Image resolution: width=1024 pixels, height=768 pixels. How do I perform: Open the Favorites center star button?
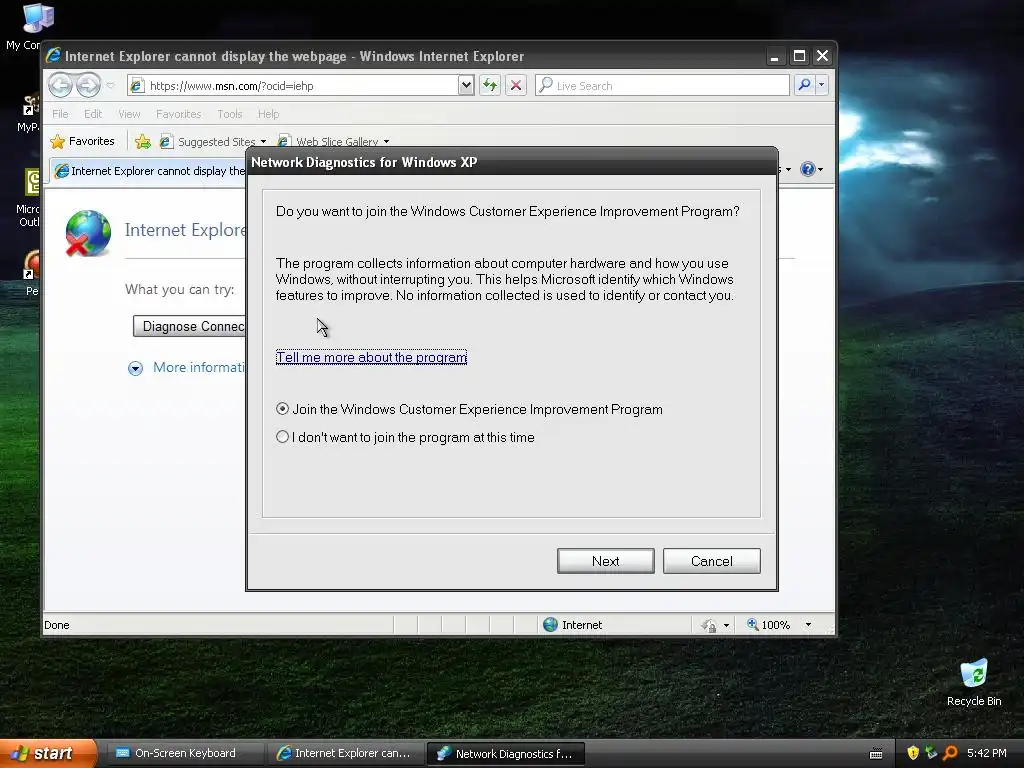tap(82, 141)
